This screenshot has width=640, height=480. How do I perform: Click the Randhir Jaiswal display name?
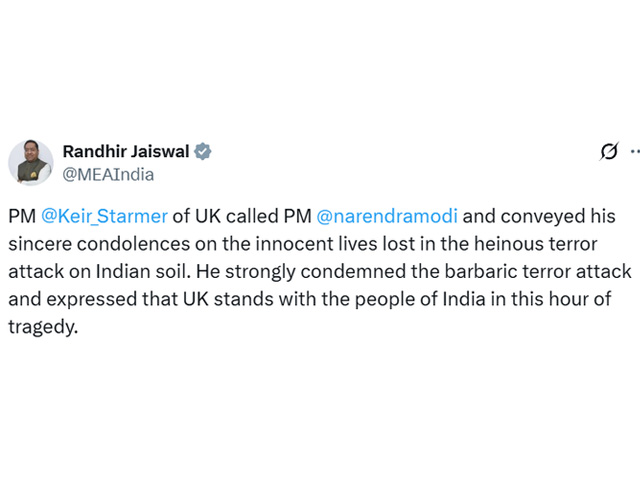pos(126,151)
